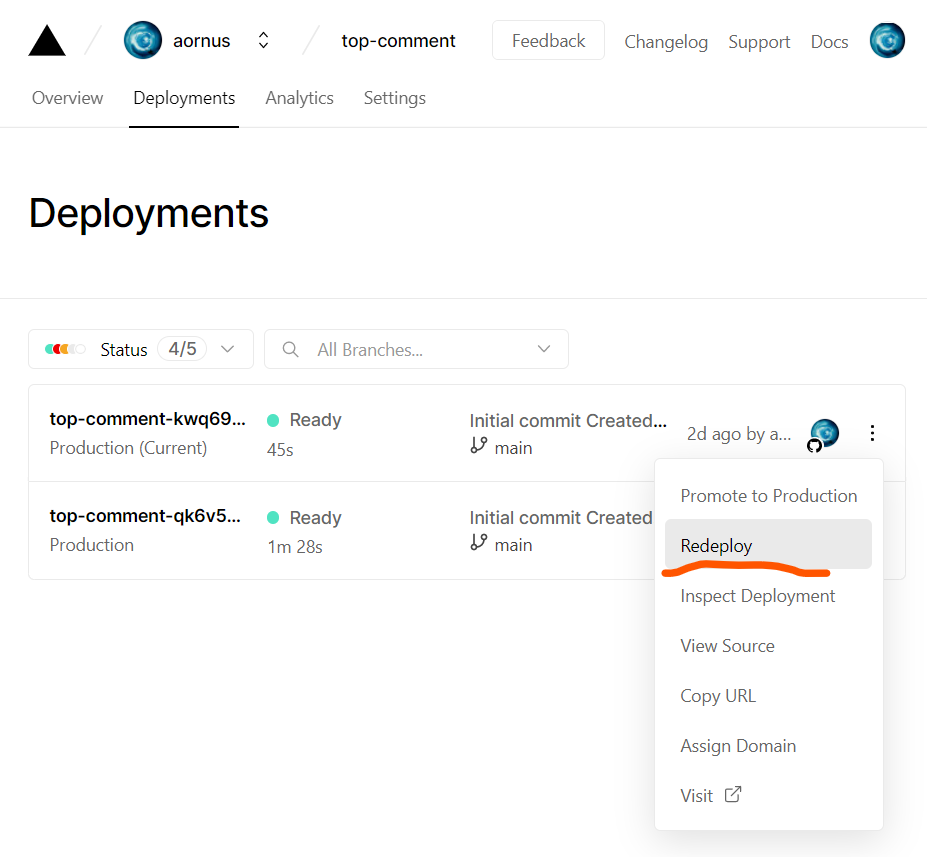927x857 pixels.
Task: Open the Settings tab
Action: tap(394, 98)
